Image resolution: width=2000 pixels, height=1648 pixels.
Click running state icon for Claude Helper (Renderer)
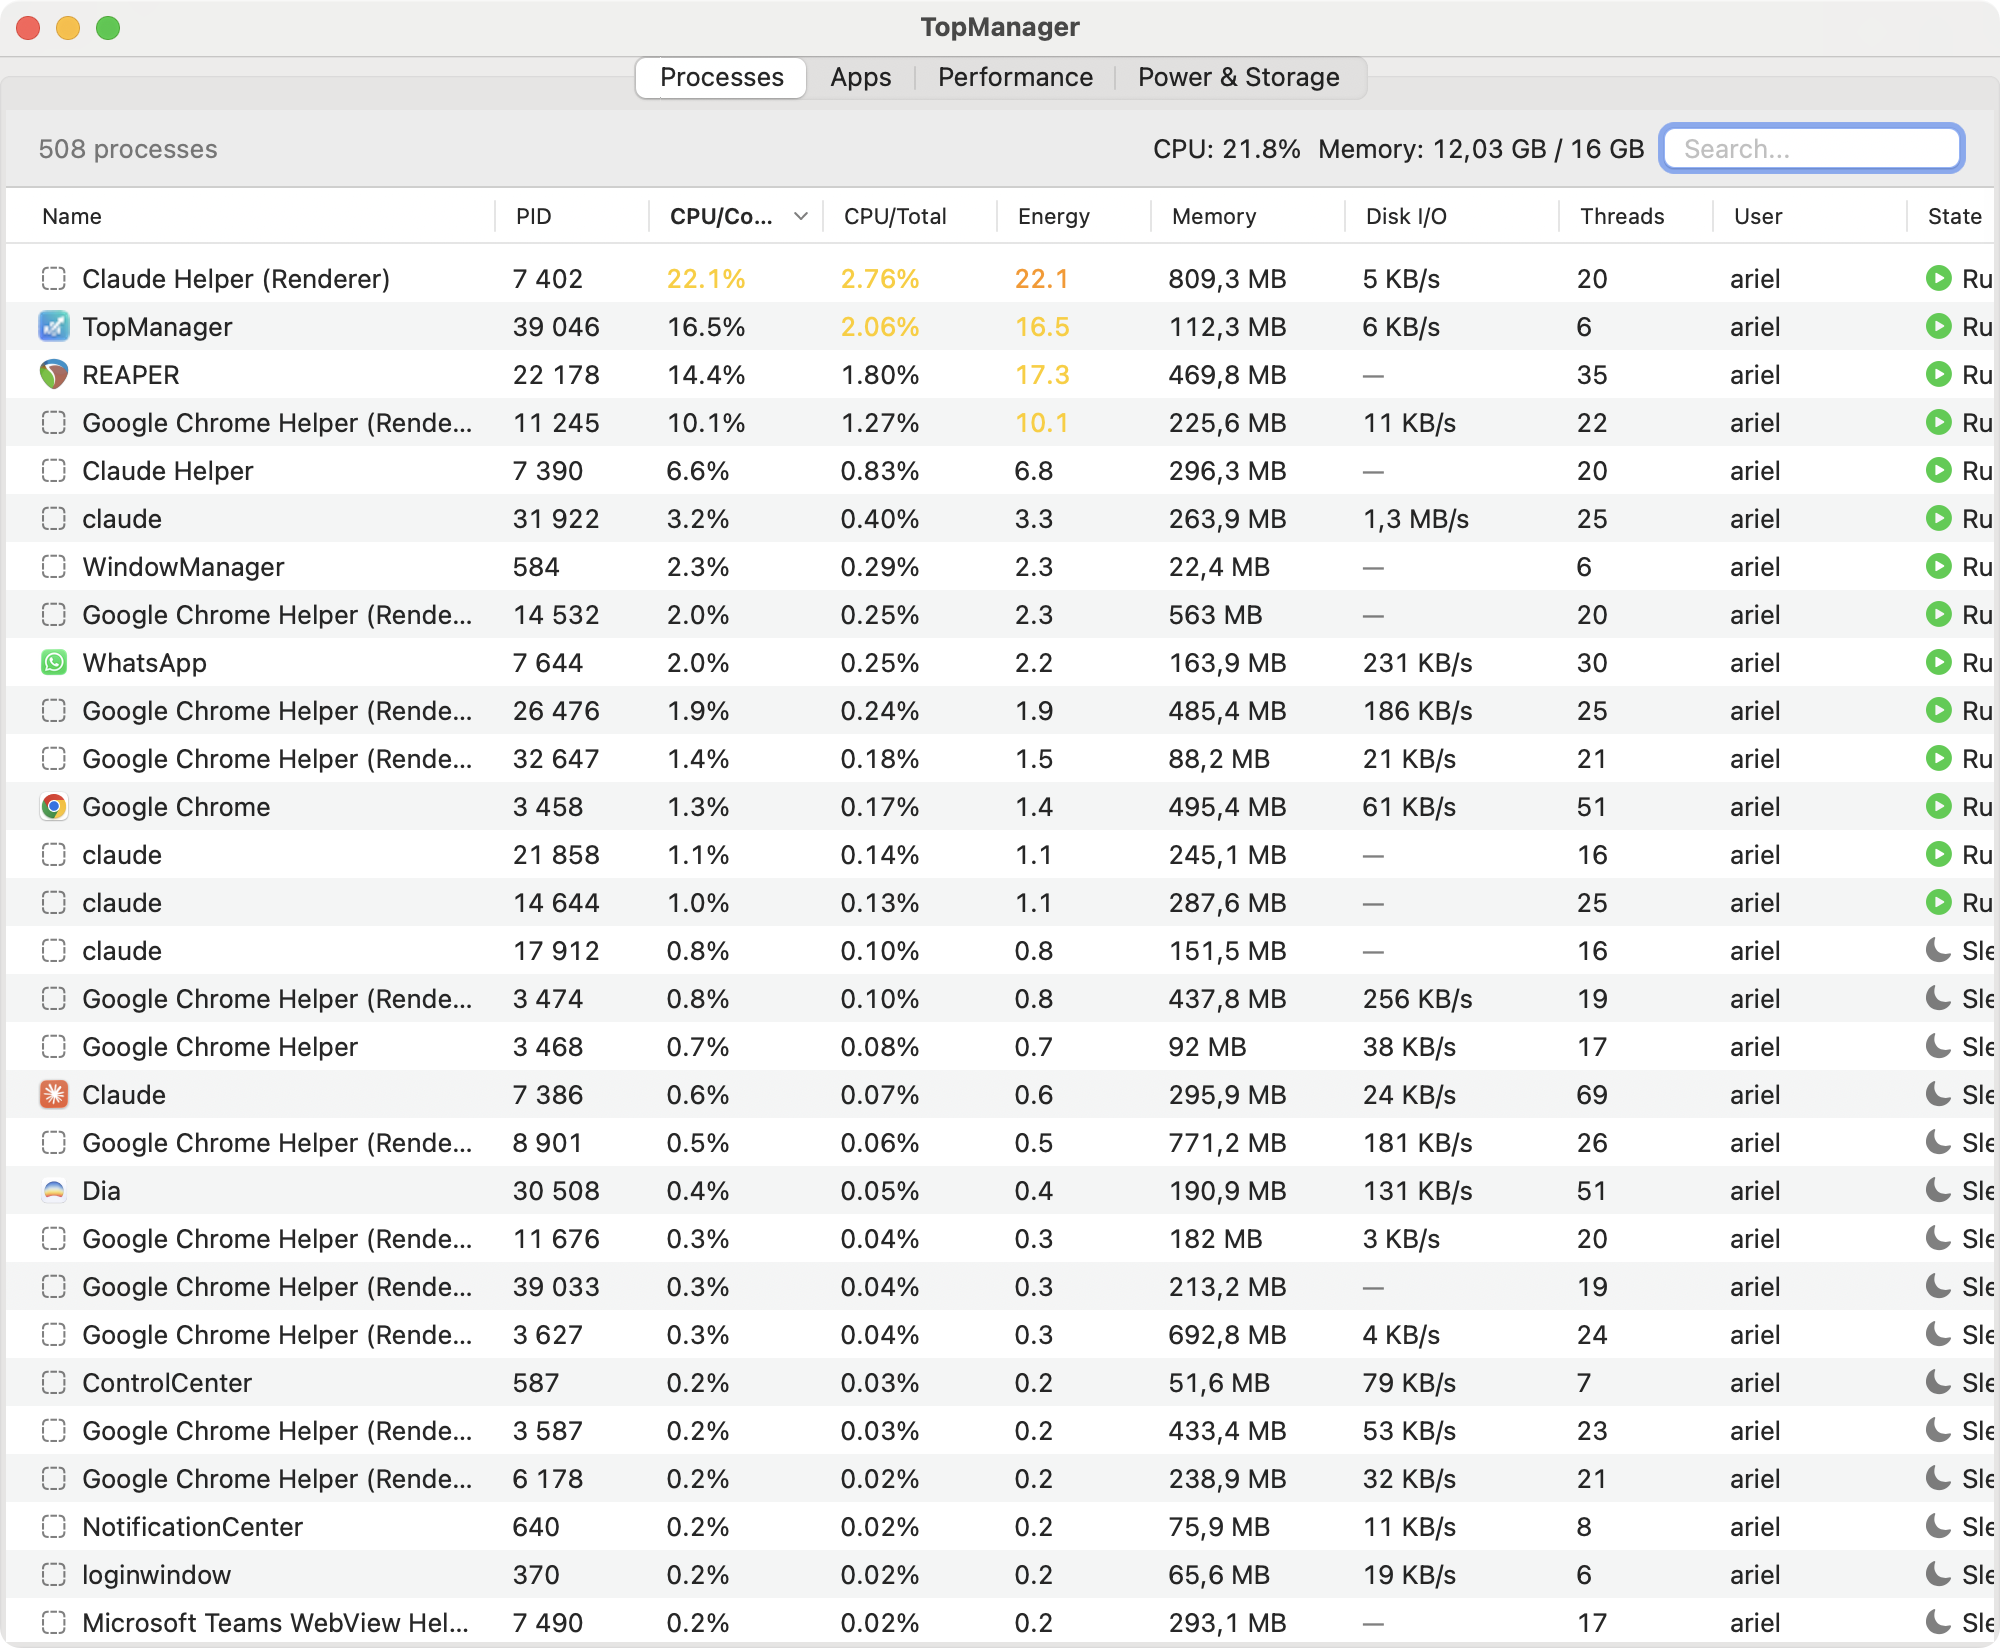pyautogui.click(x=1939, y=279)
